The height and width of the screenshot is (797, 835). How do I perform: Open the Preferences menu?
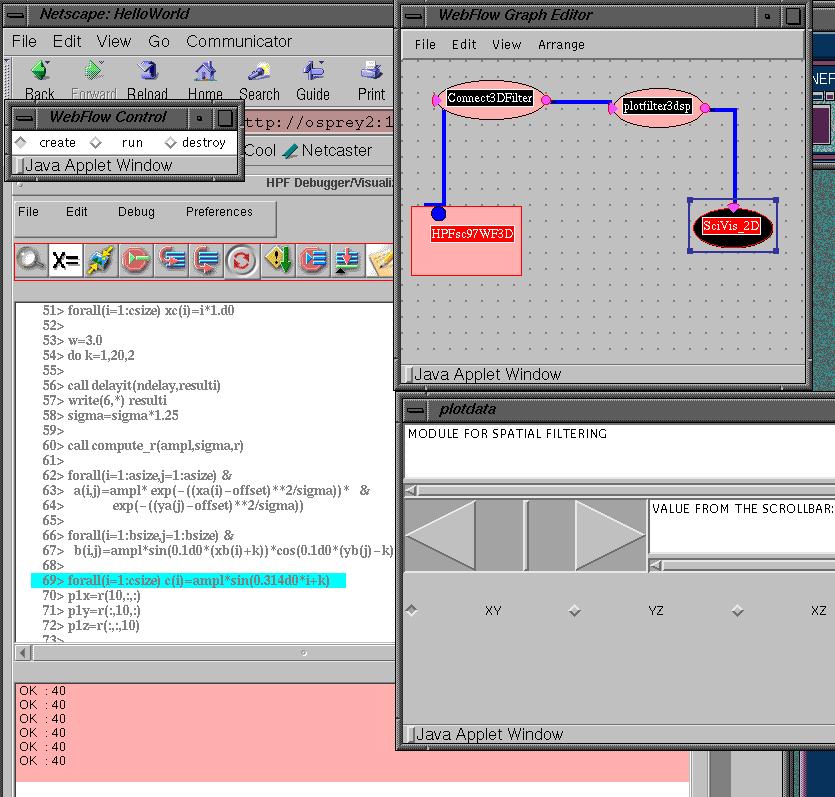tap(219, 212)
